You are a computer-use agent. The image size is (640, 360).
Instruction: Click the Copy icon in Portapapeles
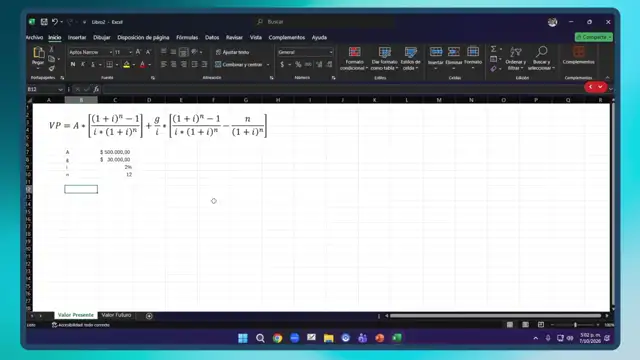[51, 59]
